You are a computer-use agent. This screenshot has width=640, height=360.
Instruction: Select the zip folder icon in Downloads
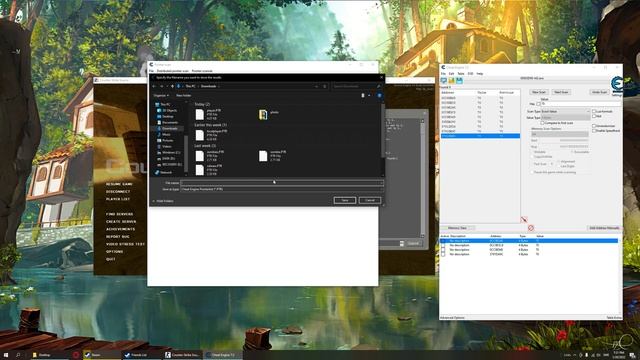[x=263, y=115]
